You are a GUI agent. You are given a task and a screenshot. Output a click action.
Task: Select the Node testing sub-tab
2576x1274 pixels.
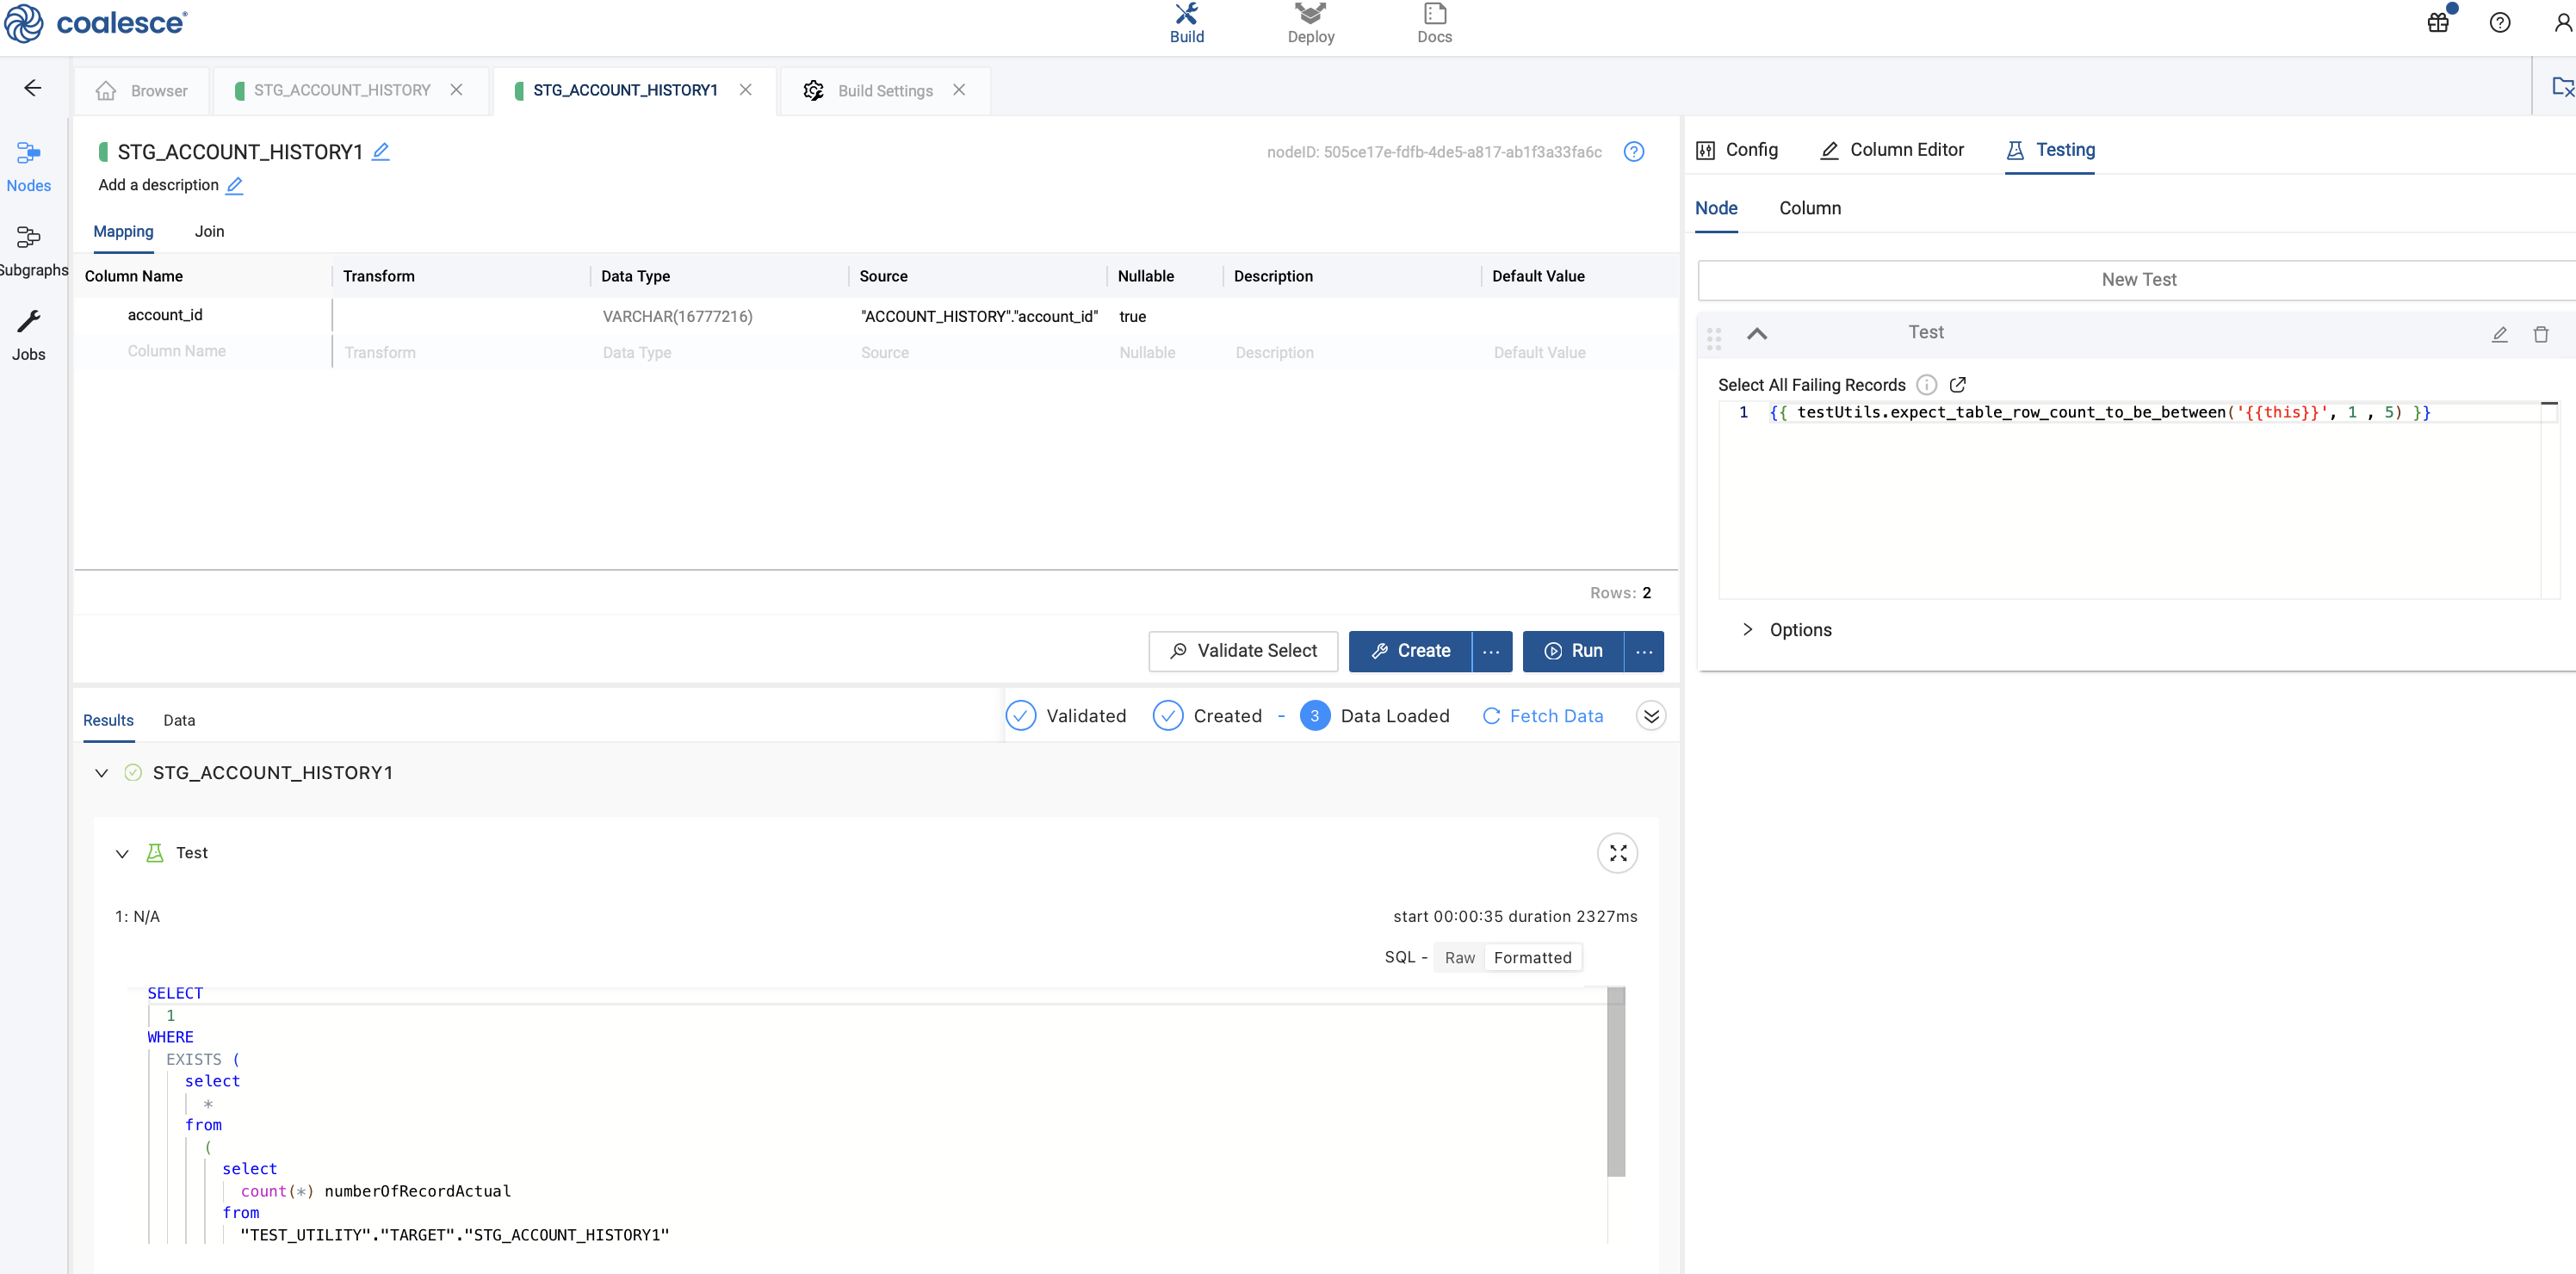[x=1716, y=208]
